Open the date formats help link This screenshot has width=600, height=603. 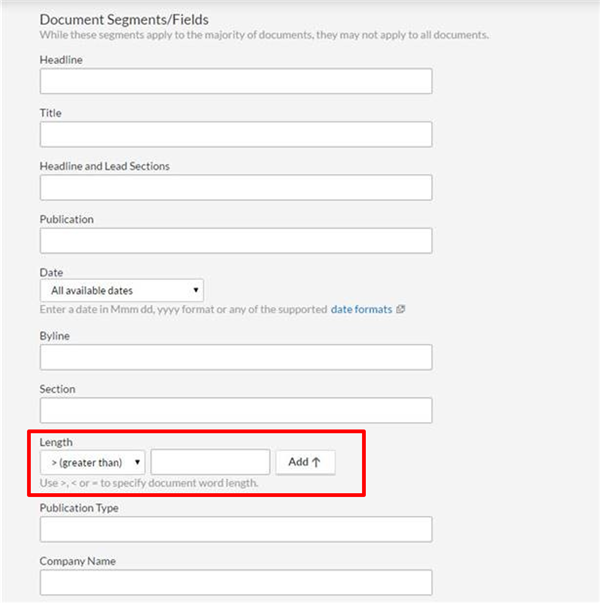click(361, 309)
